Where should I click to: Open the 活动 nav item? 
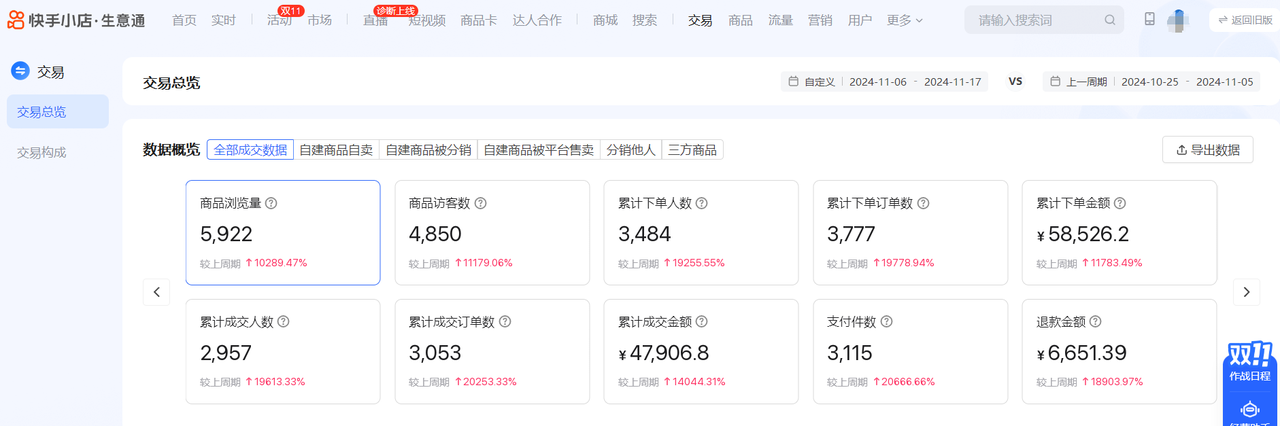[x=279, y=20]
